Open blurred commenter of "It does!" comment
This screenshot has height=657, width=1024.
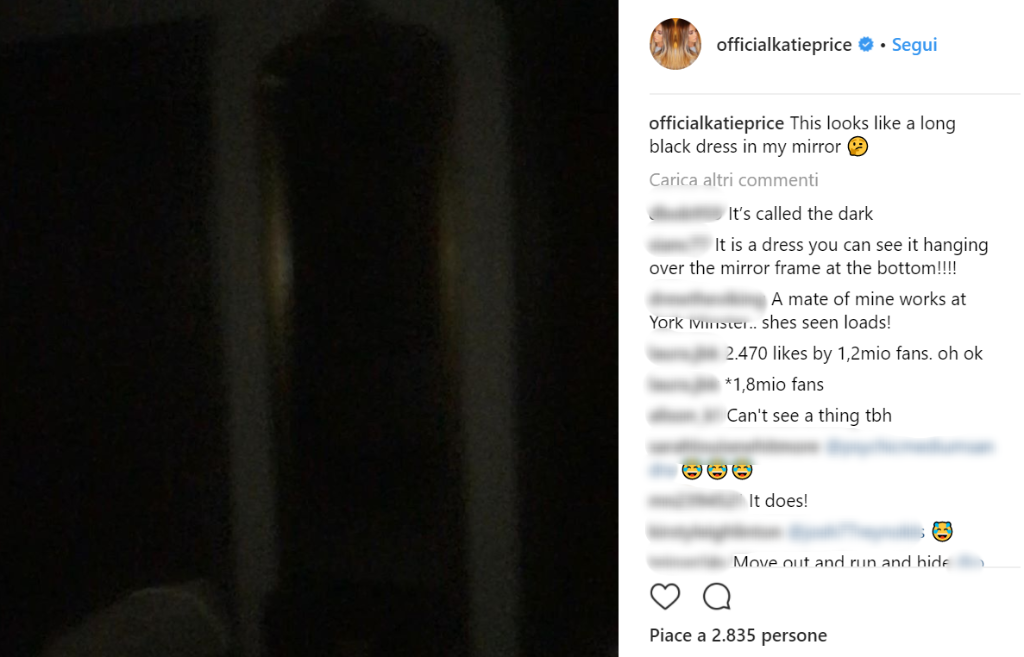(x=696, y=500)
